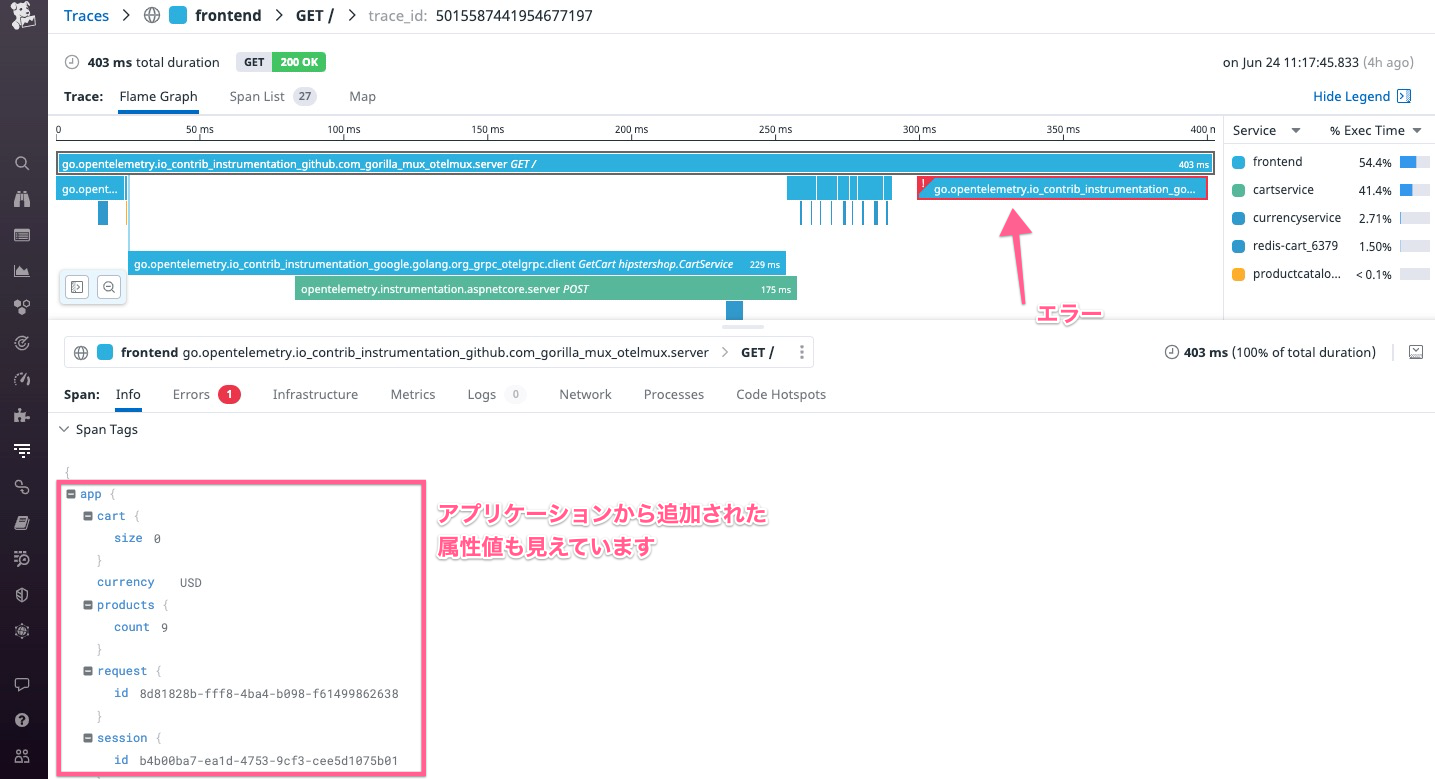Open the % Exec Time sort dropdown

(1417, 131)
